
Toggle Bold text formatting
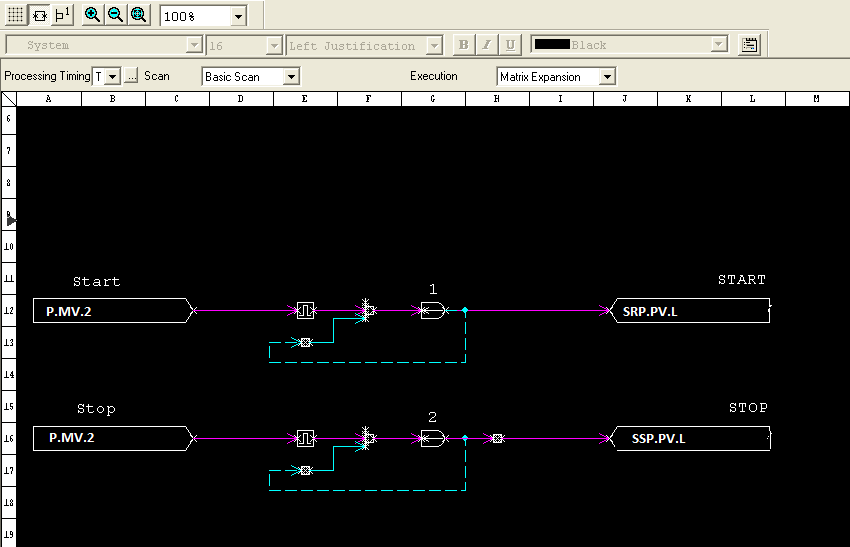(463, 45)
